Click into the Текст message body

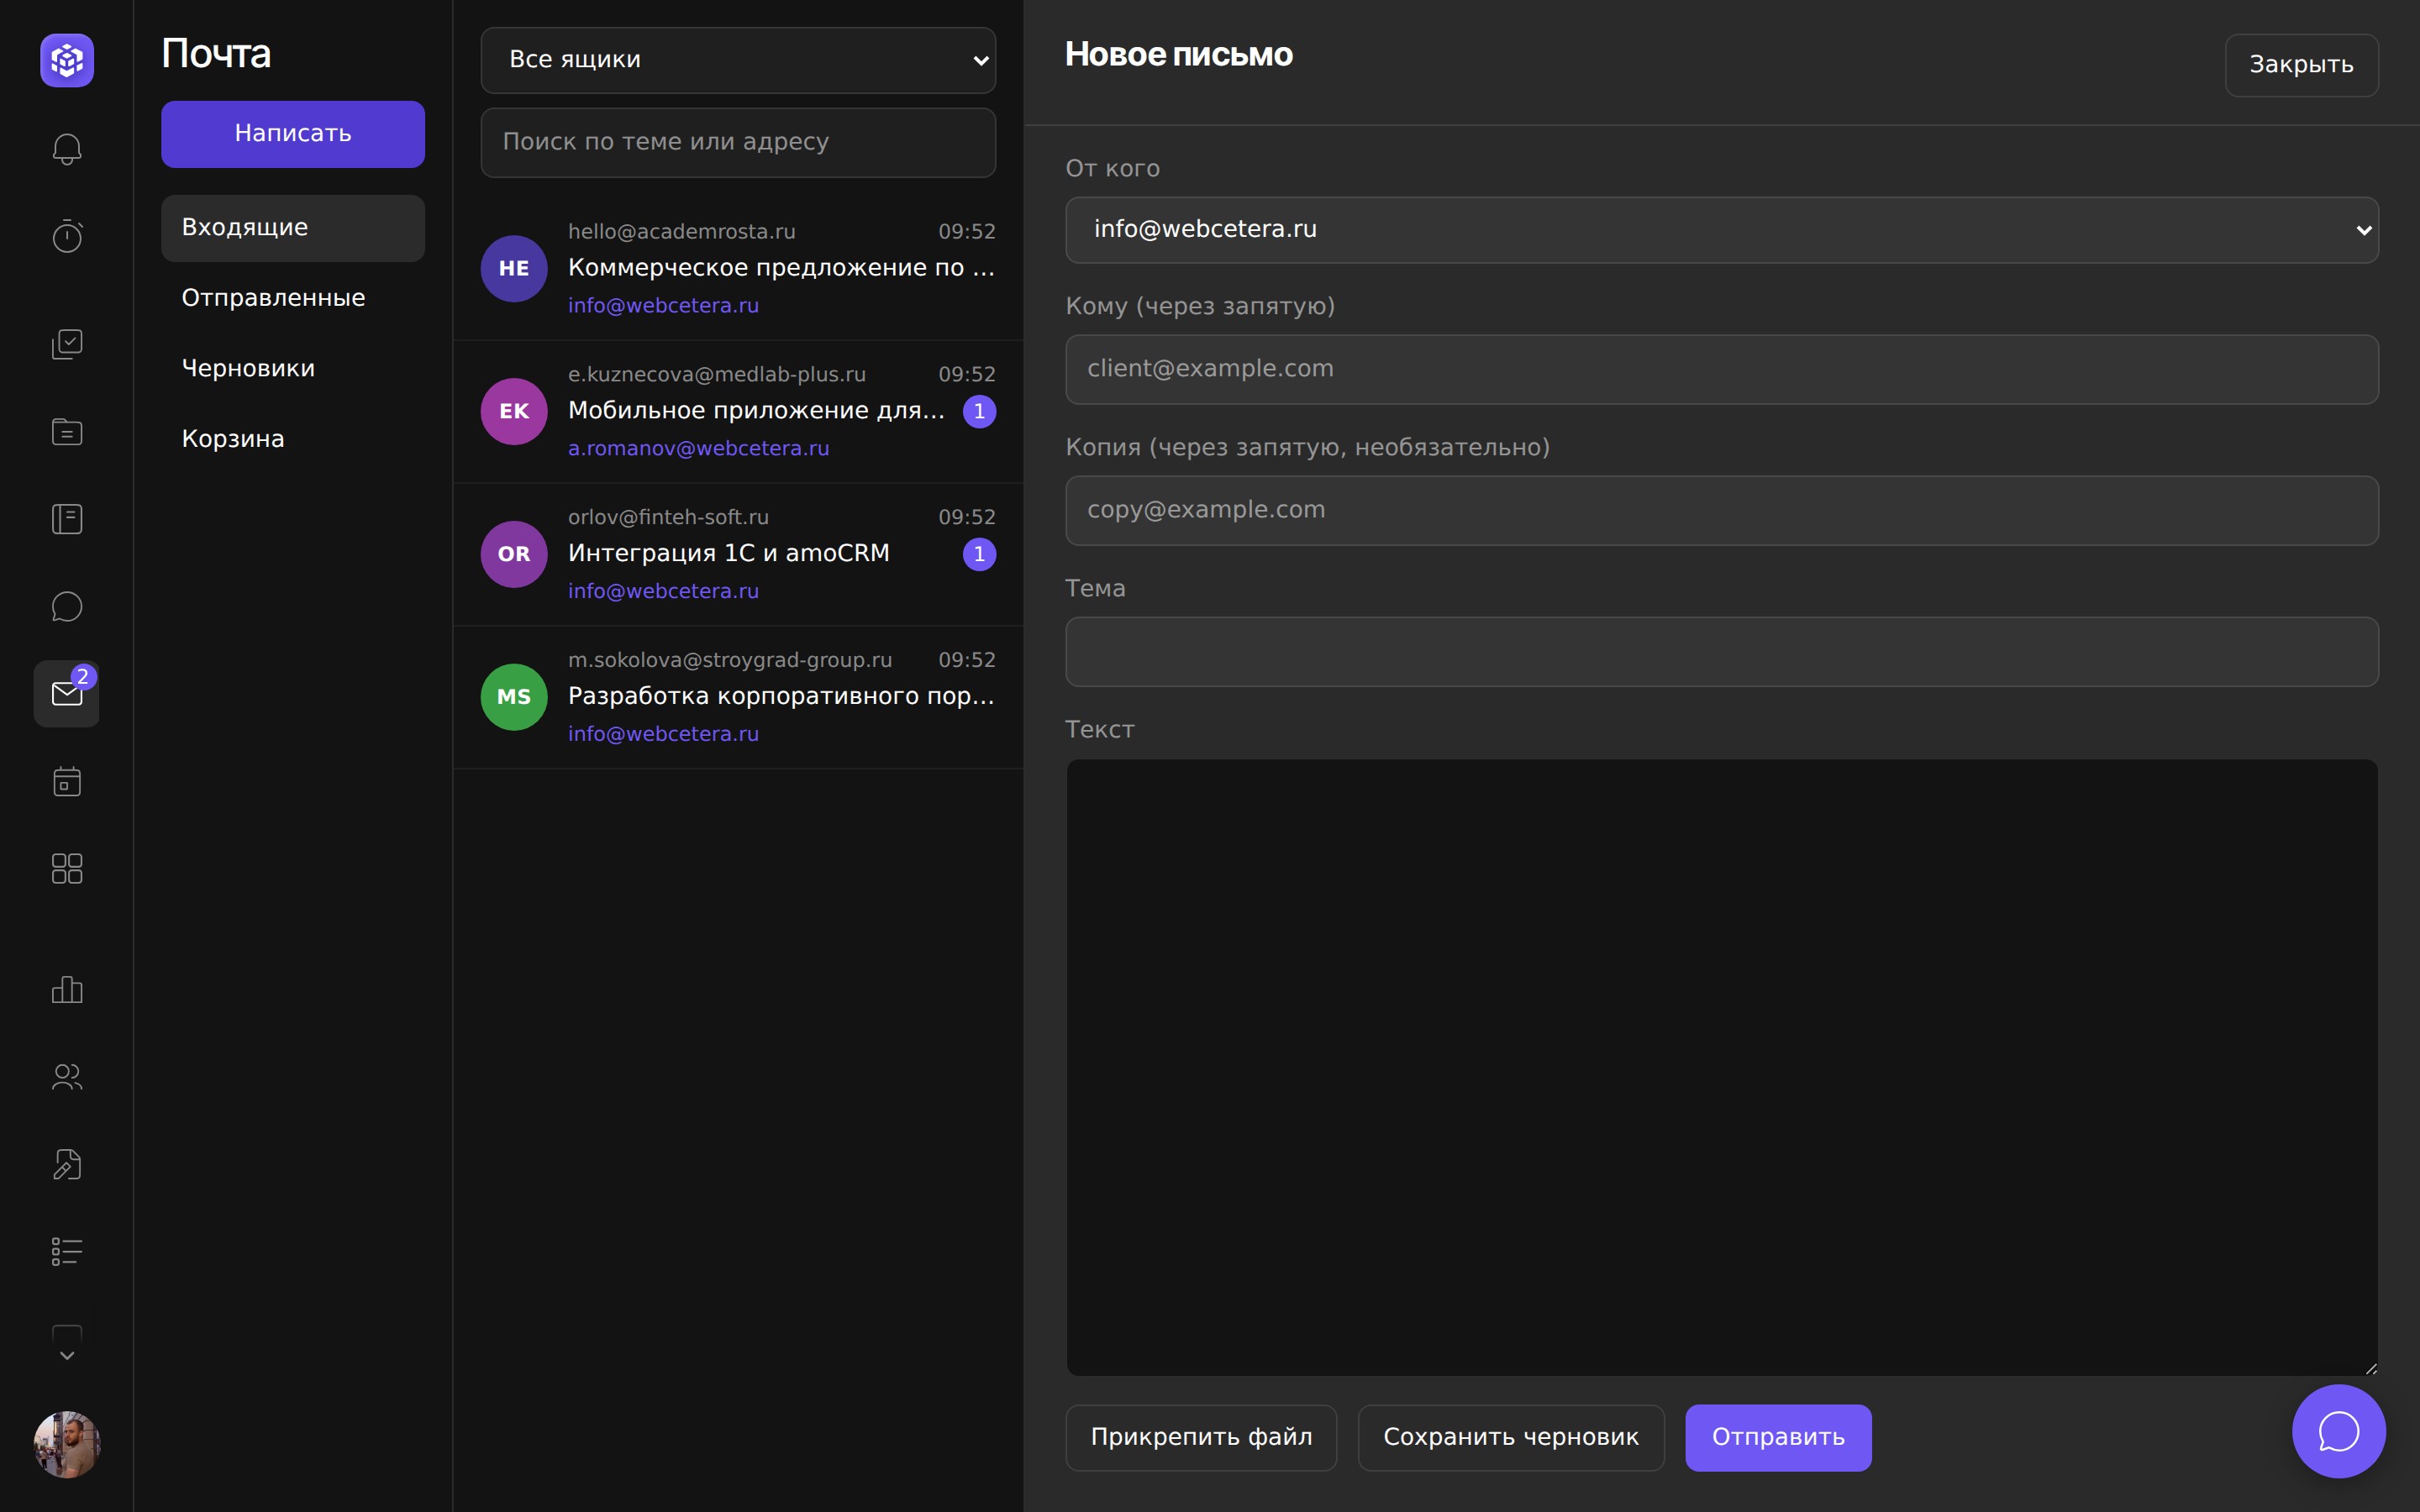pyautogui.click(x=1721, y=1067)
